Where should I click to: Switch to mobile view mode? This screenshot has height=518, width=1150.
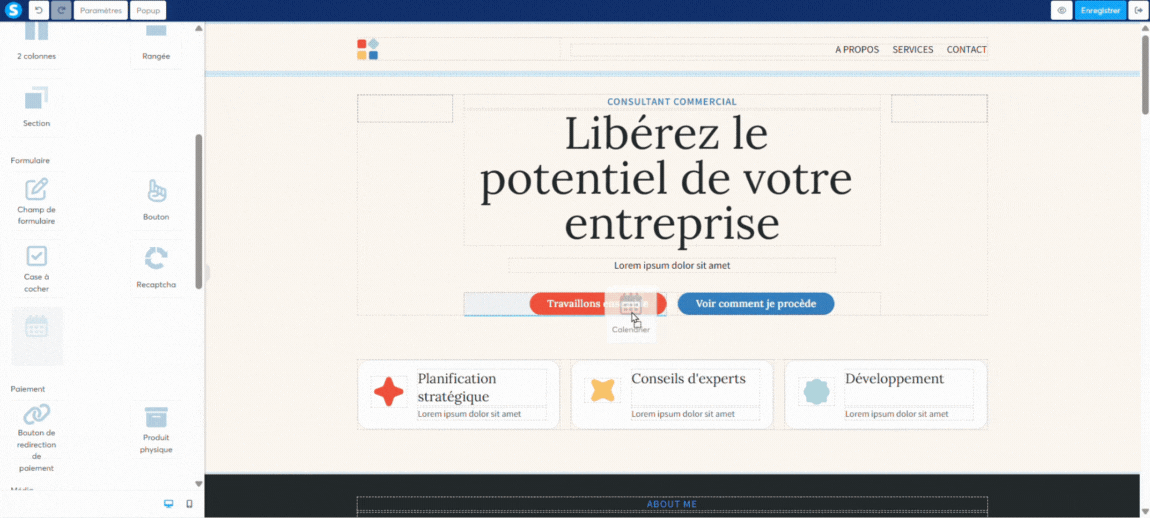click(189, 504)
